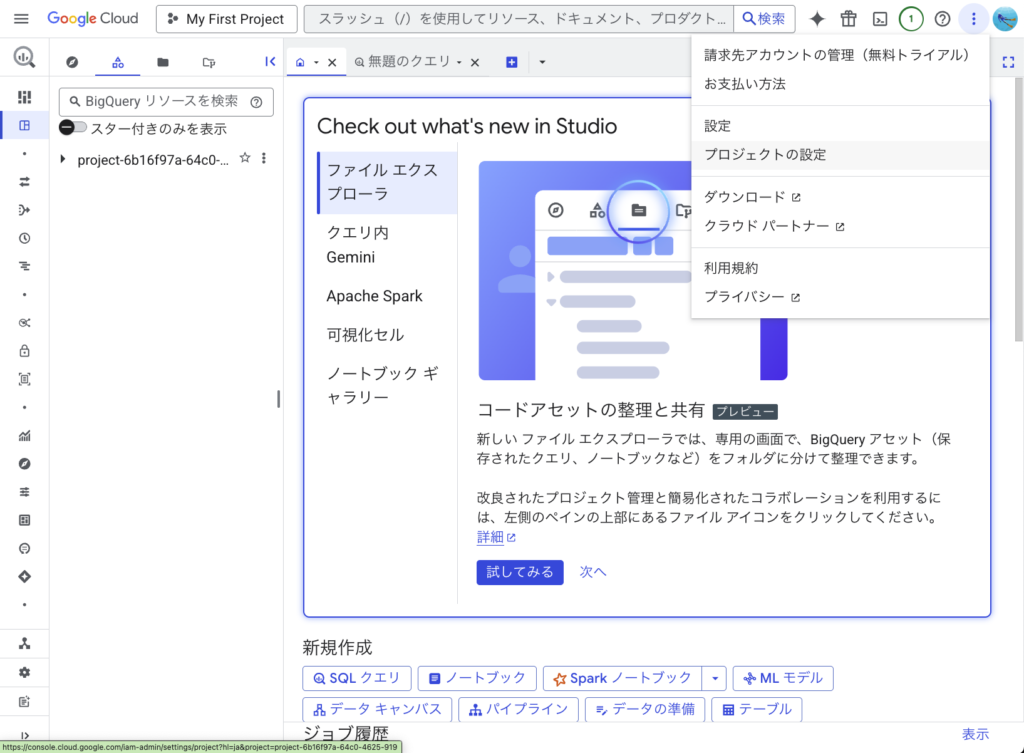The height and width of the screenshot is (753, 1024).
Task: Open the tab overflow dropdown arrow
Action: point(542,62)
